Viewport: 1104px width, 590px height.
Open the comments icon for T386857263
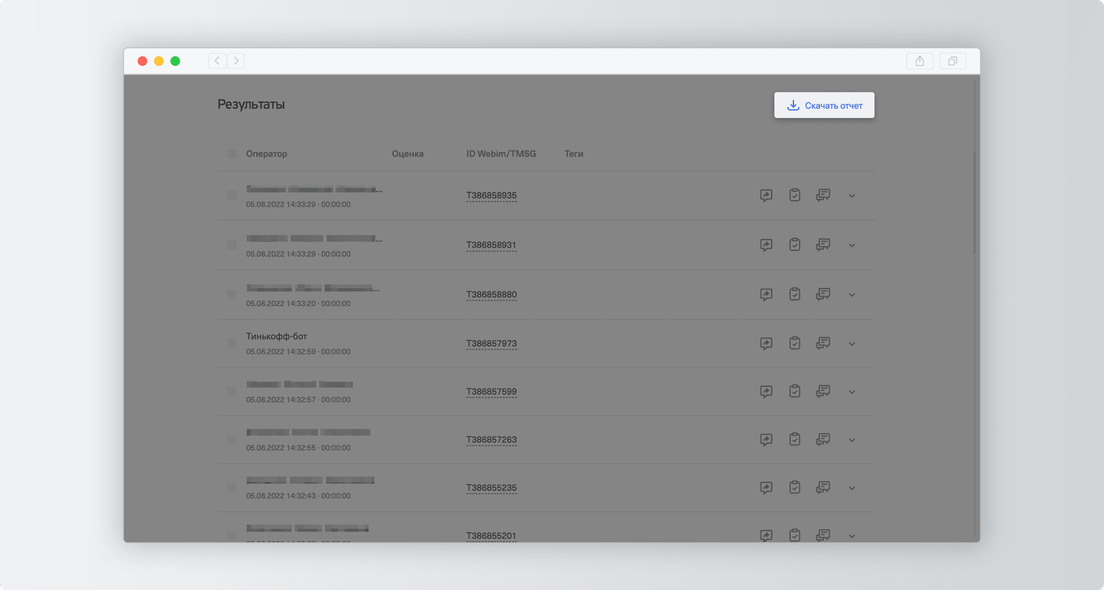click(x=823, y=439)
